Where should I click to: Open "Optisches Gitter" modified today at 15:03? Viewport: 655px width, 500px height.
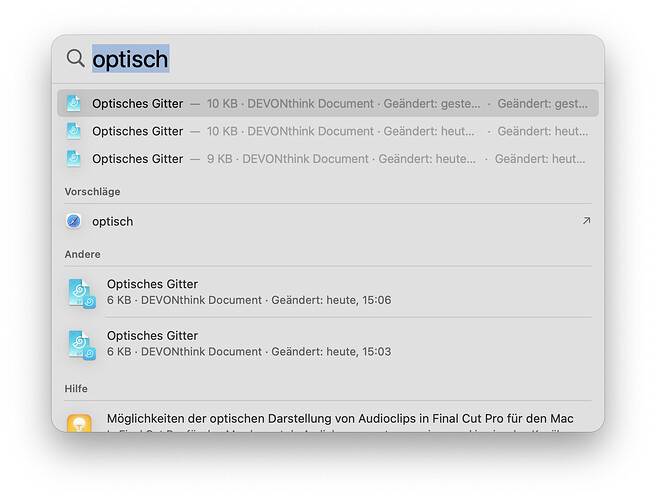152,336
